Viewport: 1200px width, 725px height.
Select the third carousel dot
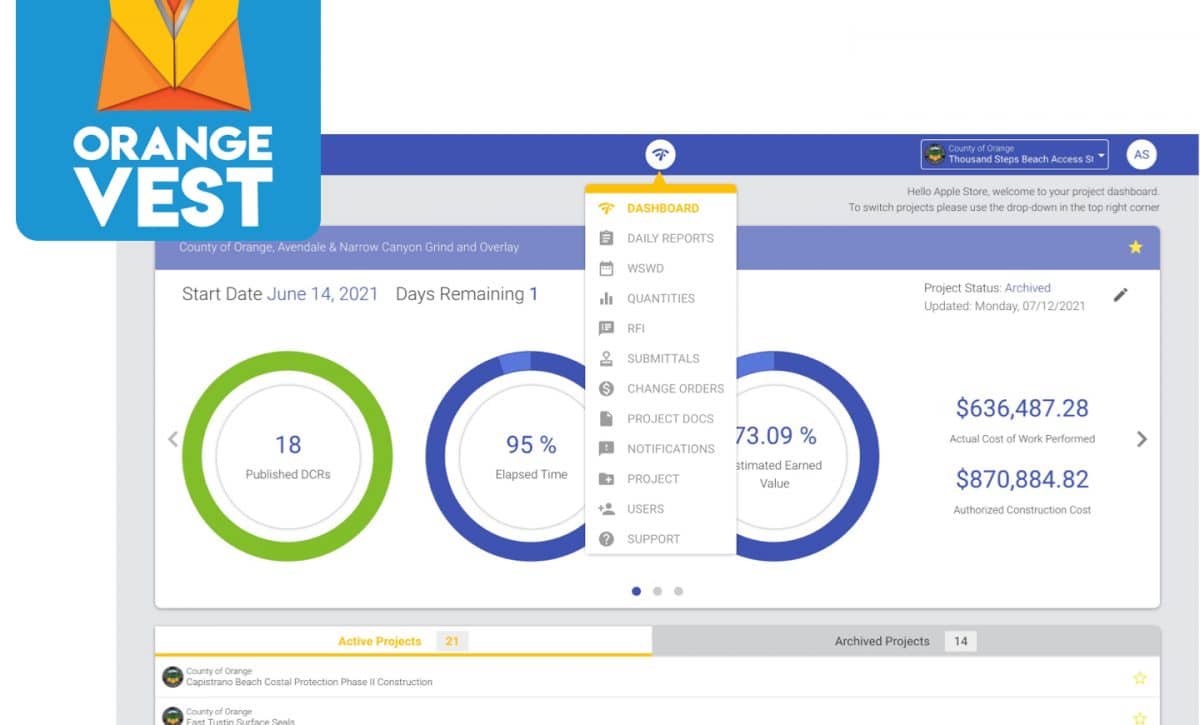point(678,591)
